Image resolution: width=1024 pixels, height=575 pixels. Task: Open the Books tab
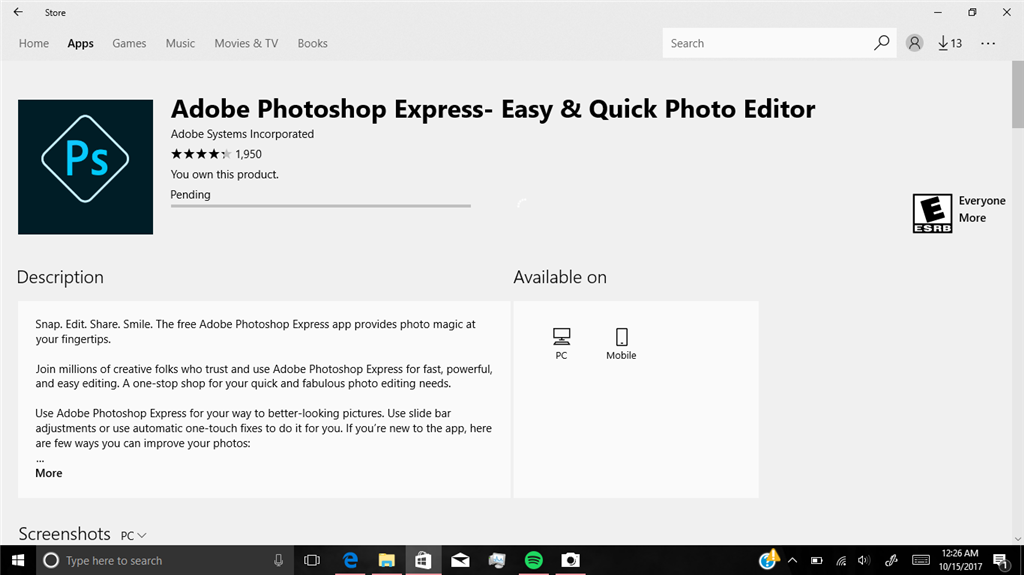312,43
